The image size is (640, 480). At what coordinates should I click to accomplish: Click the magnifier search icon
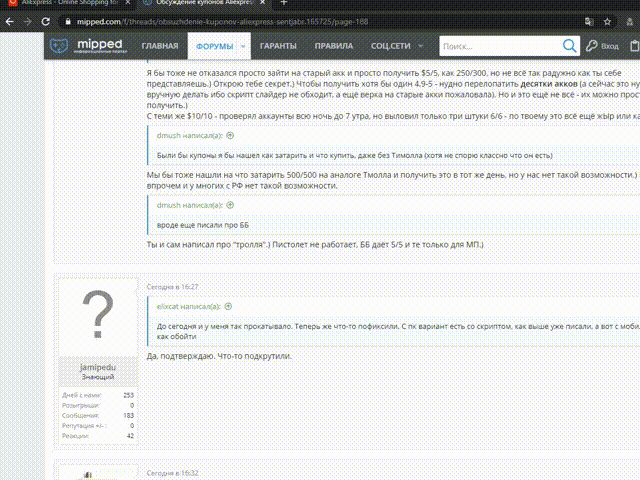[x=569, y=46]
